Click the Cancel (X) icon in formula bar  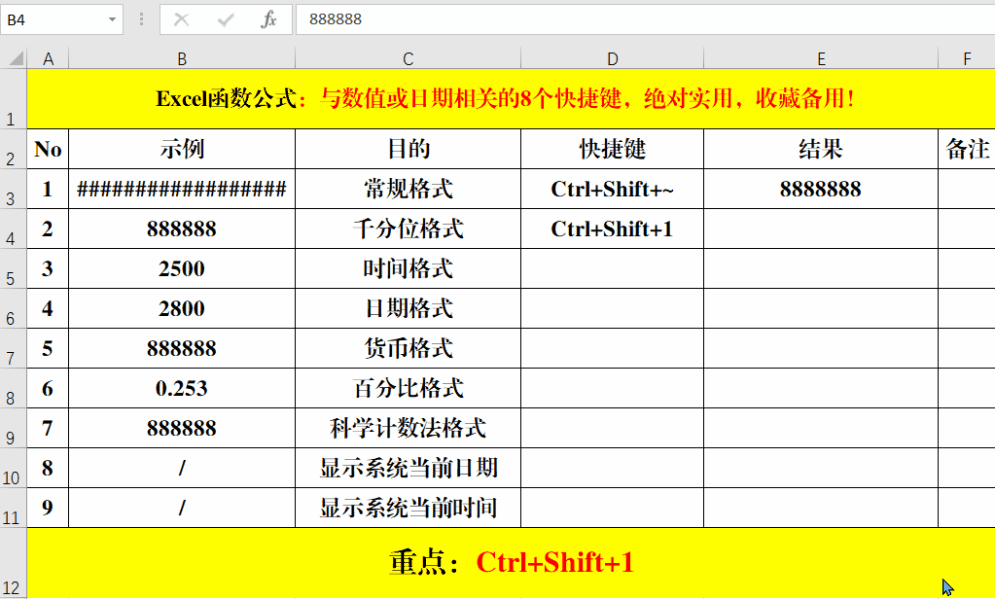[x=181, y=20]
